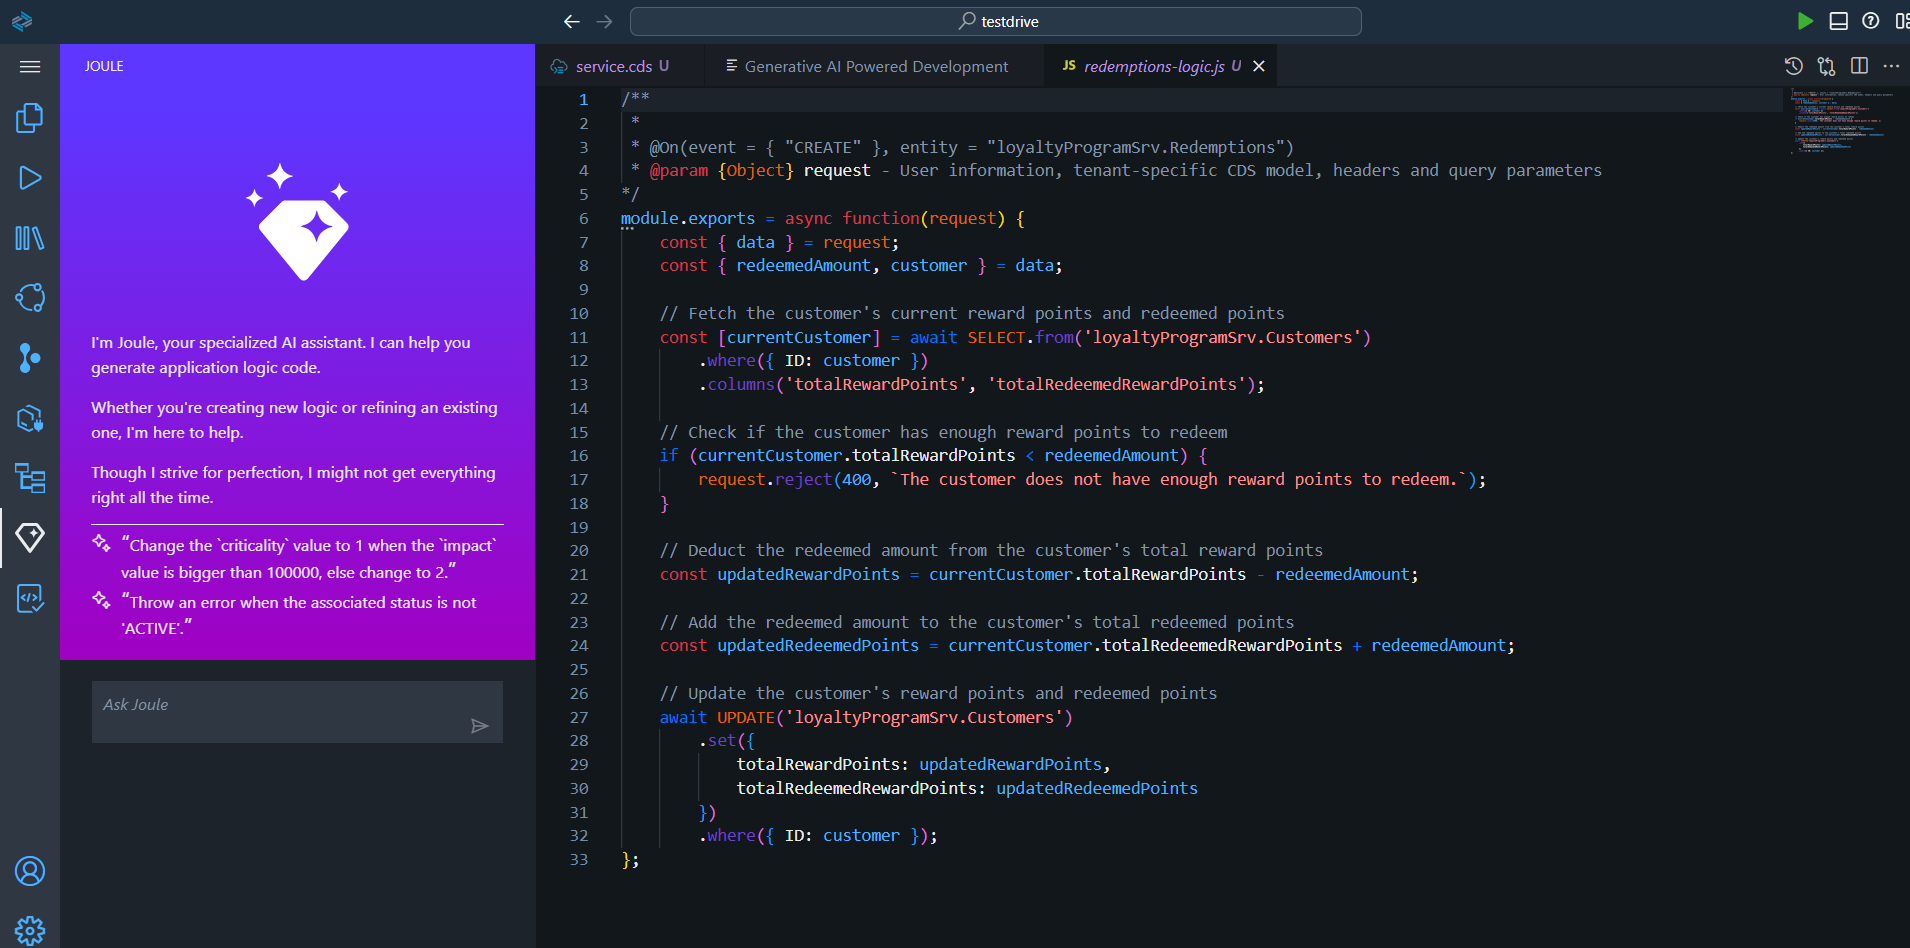1910x948 pixels.
Task: Open the Run and Debug view
Action: [30, 178]
